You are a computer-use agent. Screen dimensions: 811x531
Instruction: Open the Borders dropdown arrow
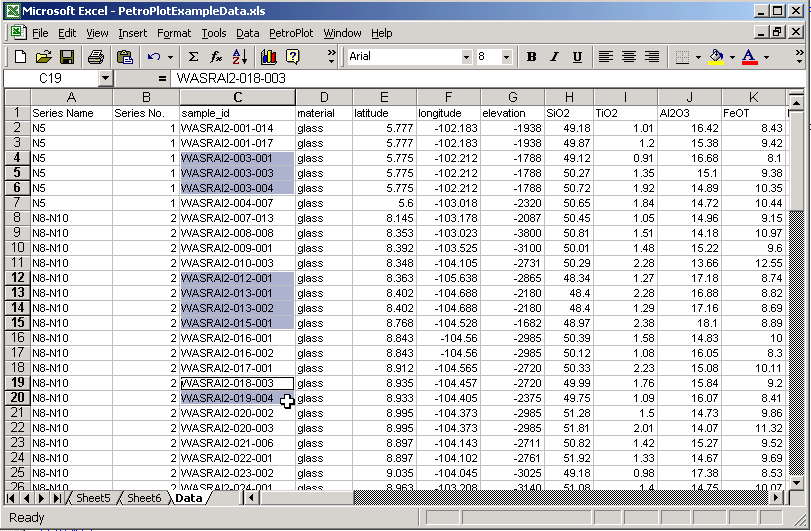(x=698, y=57)
